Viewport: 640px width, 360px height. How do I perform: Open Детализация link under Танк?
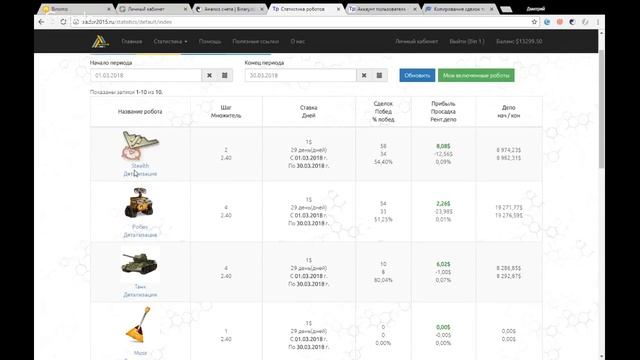point(140,294)
